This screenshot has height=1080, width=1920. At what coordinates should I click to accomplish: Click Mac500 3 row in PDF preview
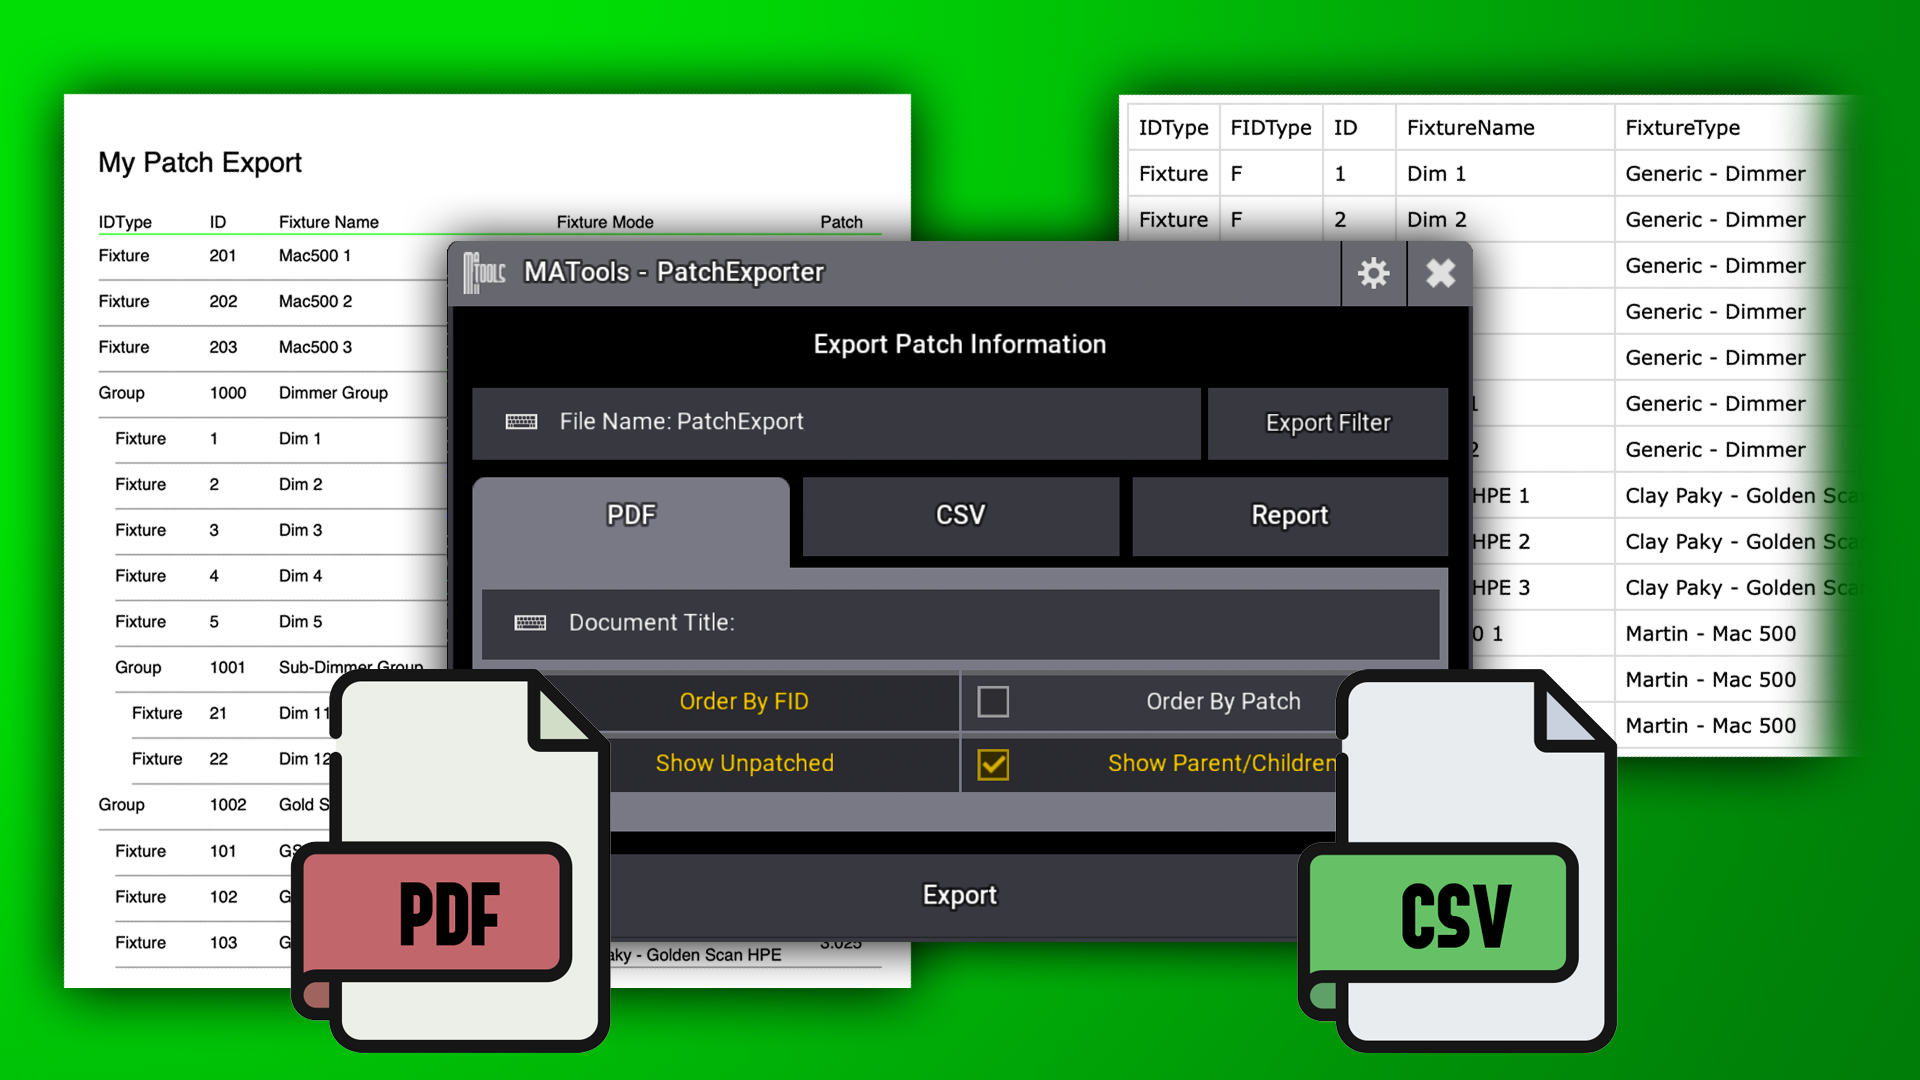(x=272, y=348)
